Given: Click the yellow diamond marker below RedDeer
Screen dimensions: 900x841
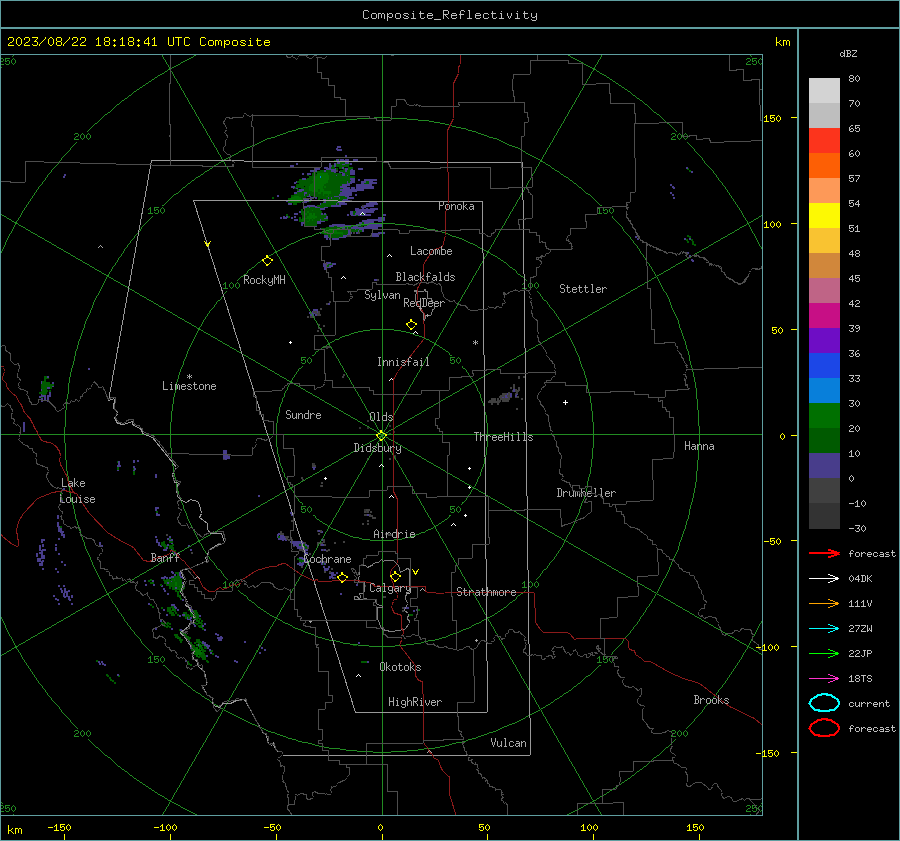Looking at the screenshot, I should coord(412,325).
